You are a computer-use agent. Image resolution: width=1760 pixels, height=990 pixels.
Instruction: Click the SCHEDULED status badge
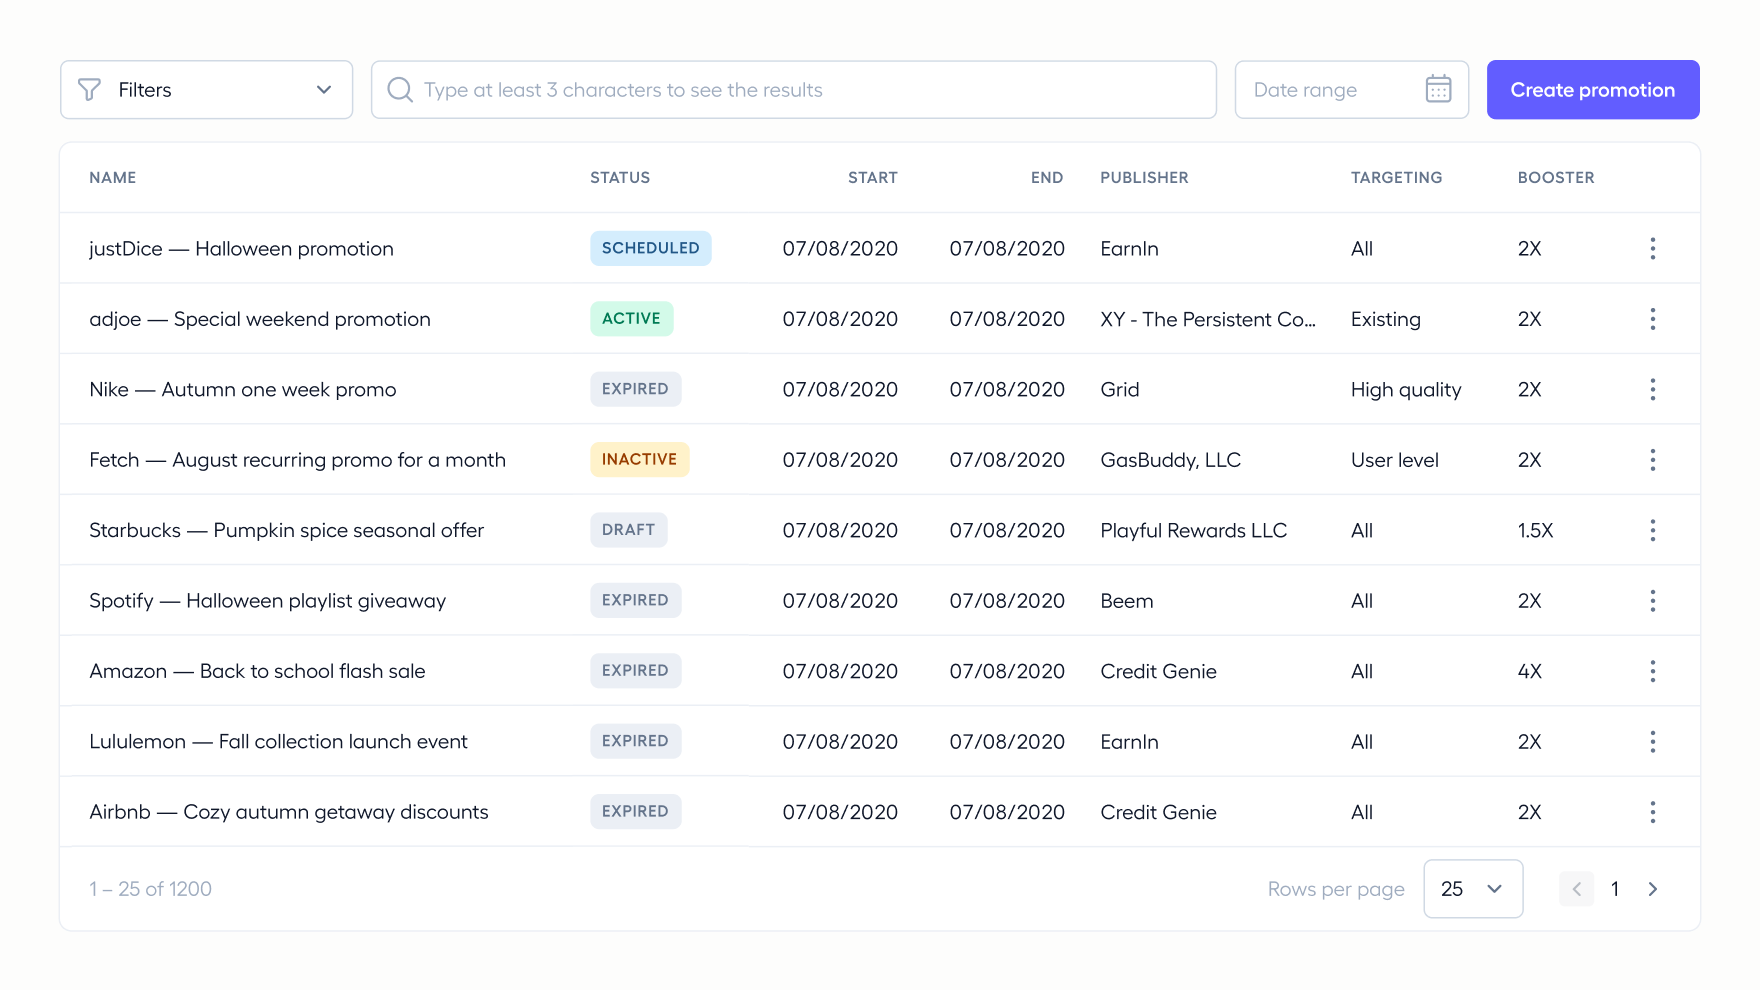pos(651,248)
